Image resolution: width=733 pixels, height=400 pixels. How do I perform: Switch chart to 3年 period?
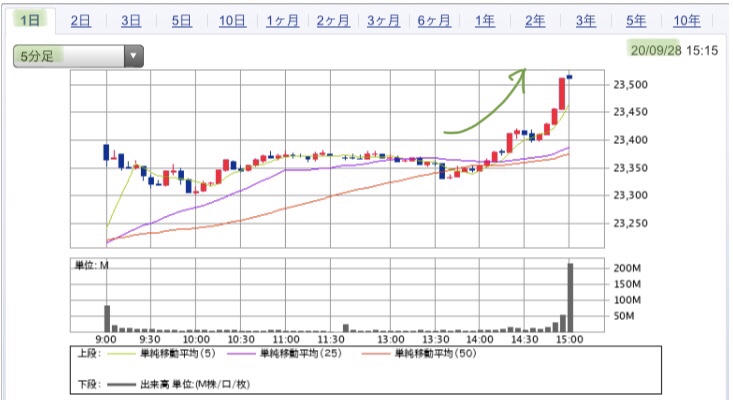[x=586, y=21]
